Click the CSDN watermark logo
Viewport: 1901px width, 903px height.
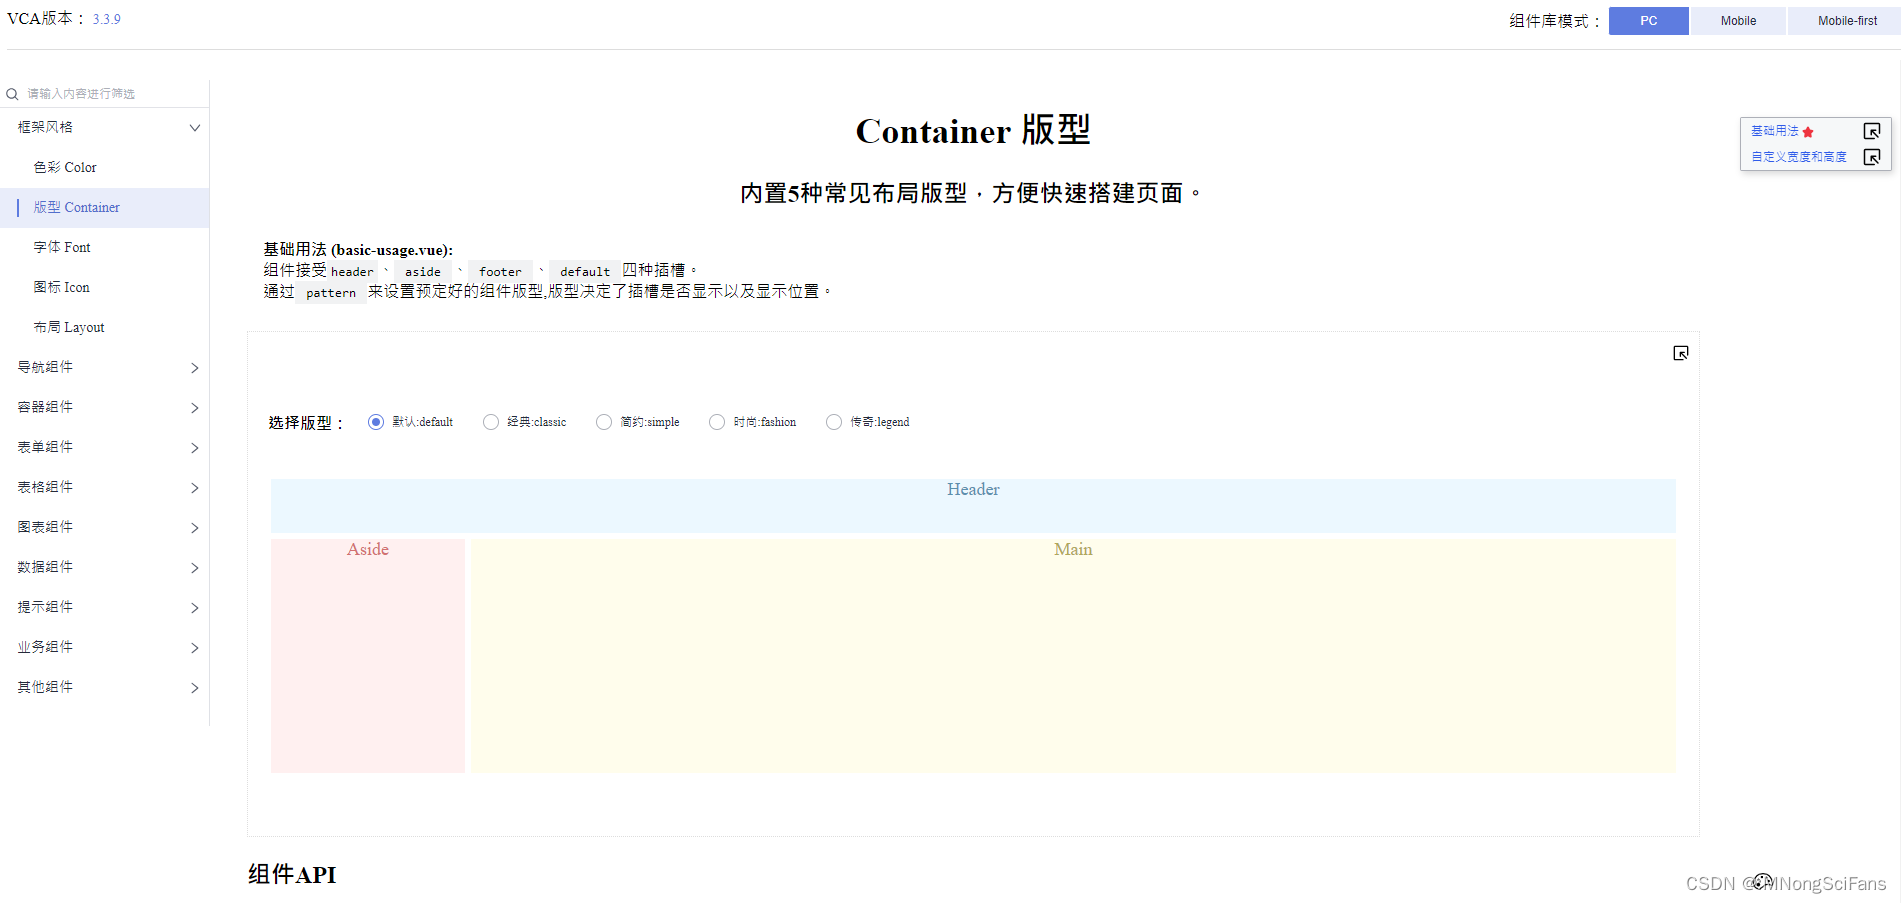click(1763, 881)
